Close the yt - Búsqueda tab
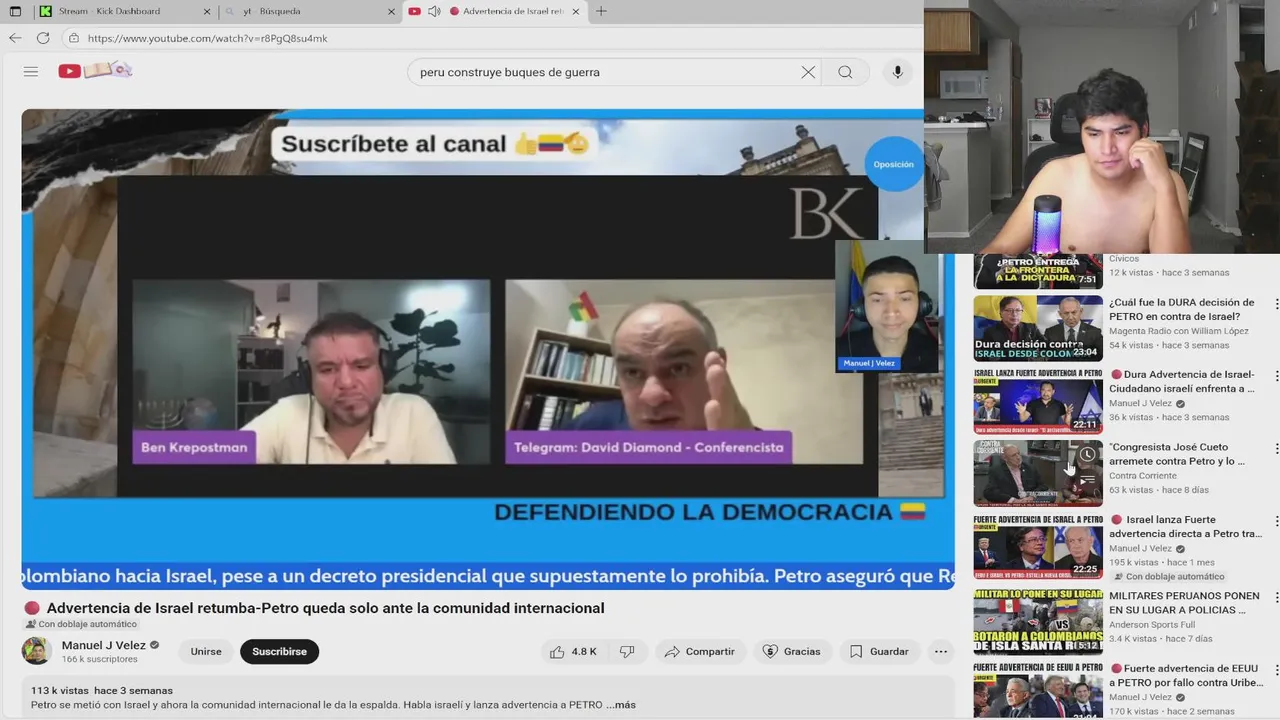The image size is (1280, 720). click(x=391, y=12)
